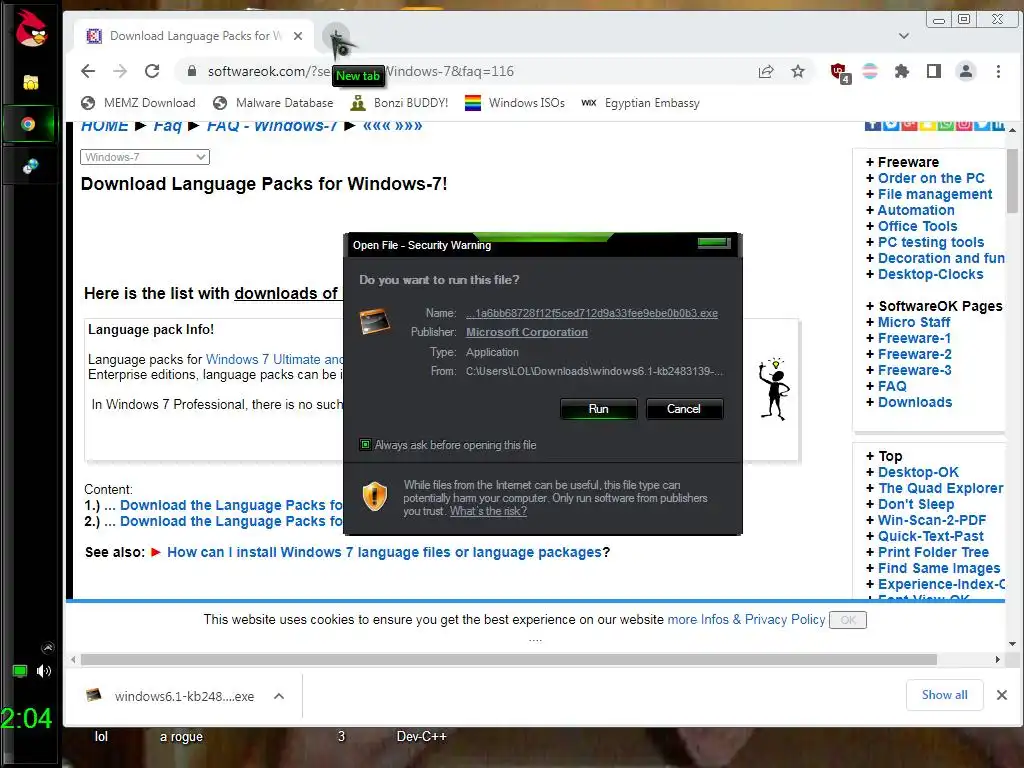
Task: Open the Automation sidebar link
Action: click(x=916, y=210)
